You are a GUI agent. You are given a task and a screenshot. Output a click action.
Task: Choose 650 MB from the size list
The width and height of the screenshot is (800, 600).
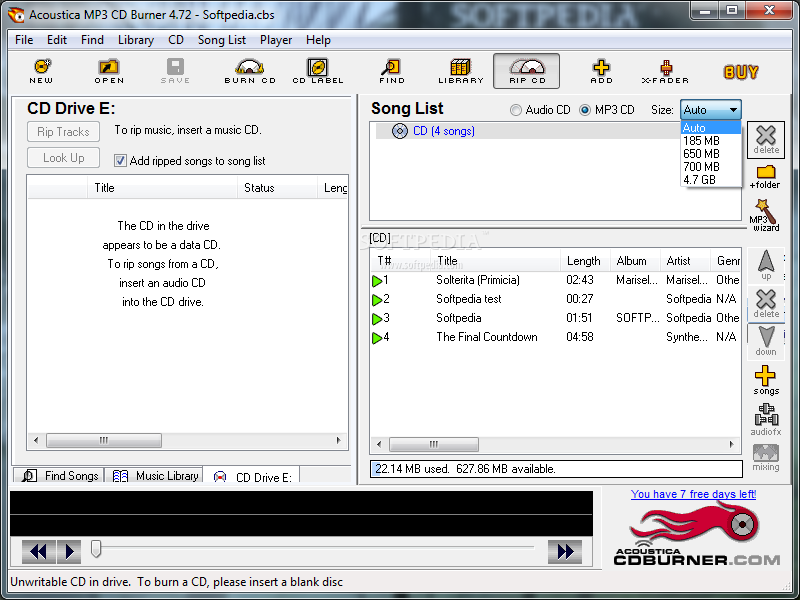[711, 154]
